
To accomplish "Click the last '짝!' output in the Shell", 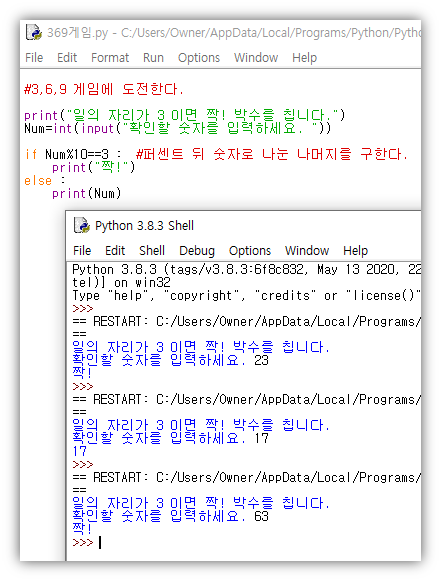I will (x=82, y=528).
